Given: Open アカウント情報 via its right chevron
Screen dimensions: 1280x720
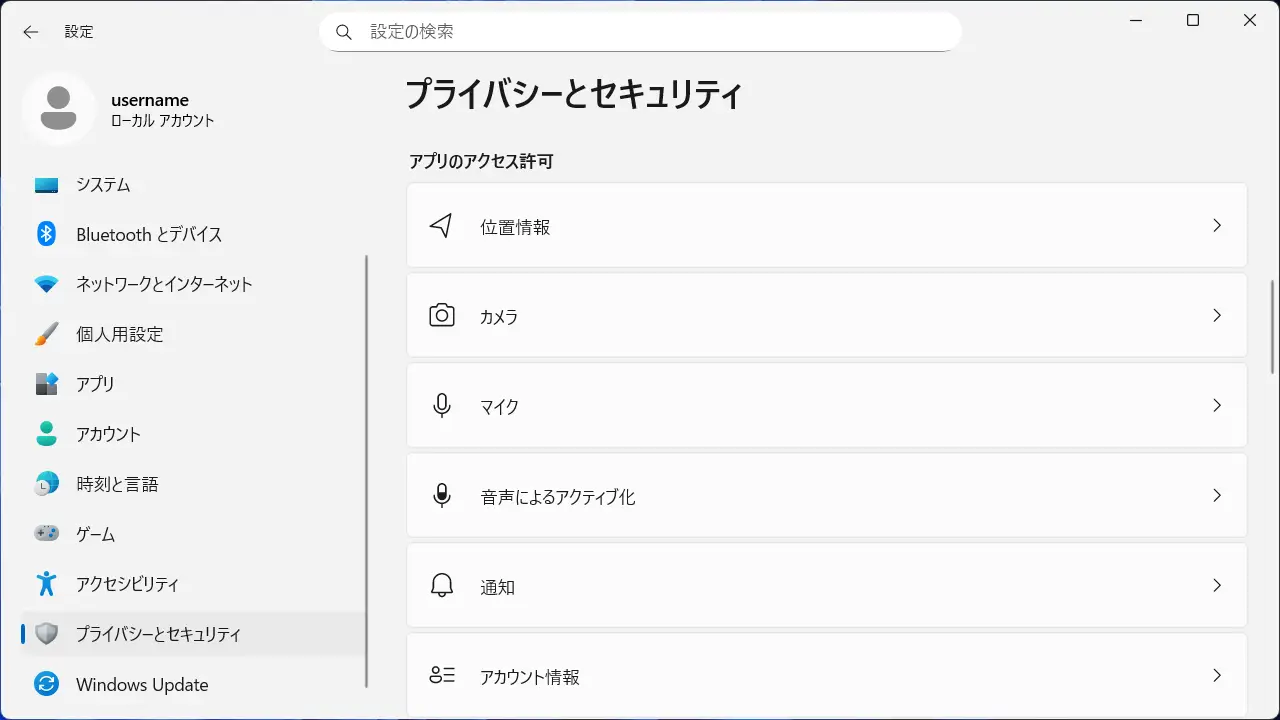Looking at the screenshot, I should coord(1217,676).
